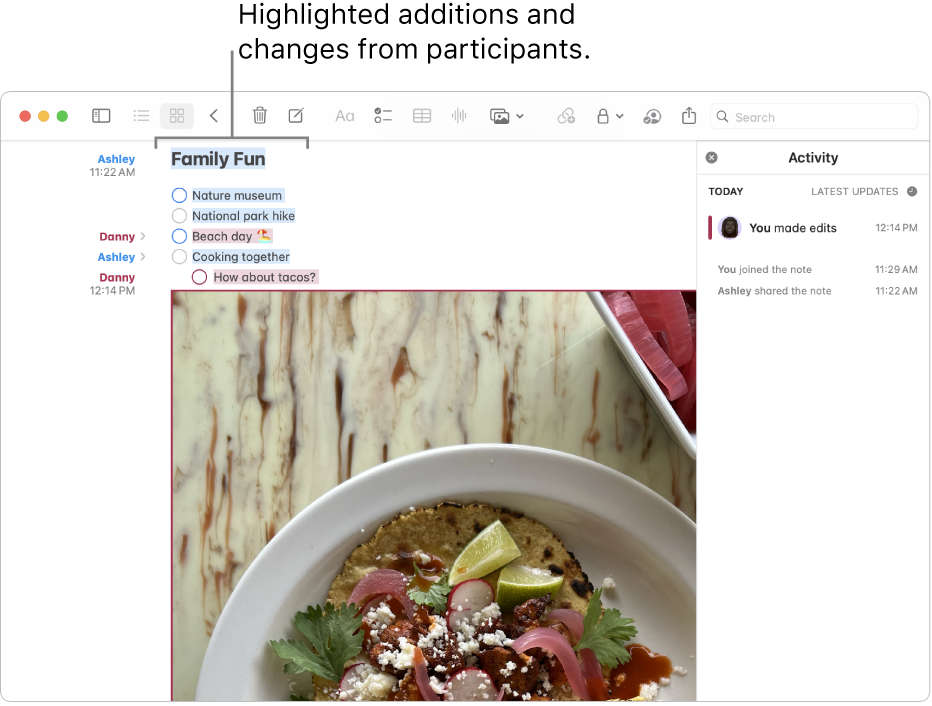This screenshot has width=932, height=706.
Task: Check off Beach day
Action: 179,236
